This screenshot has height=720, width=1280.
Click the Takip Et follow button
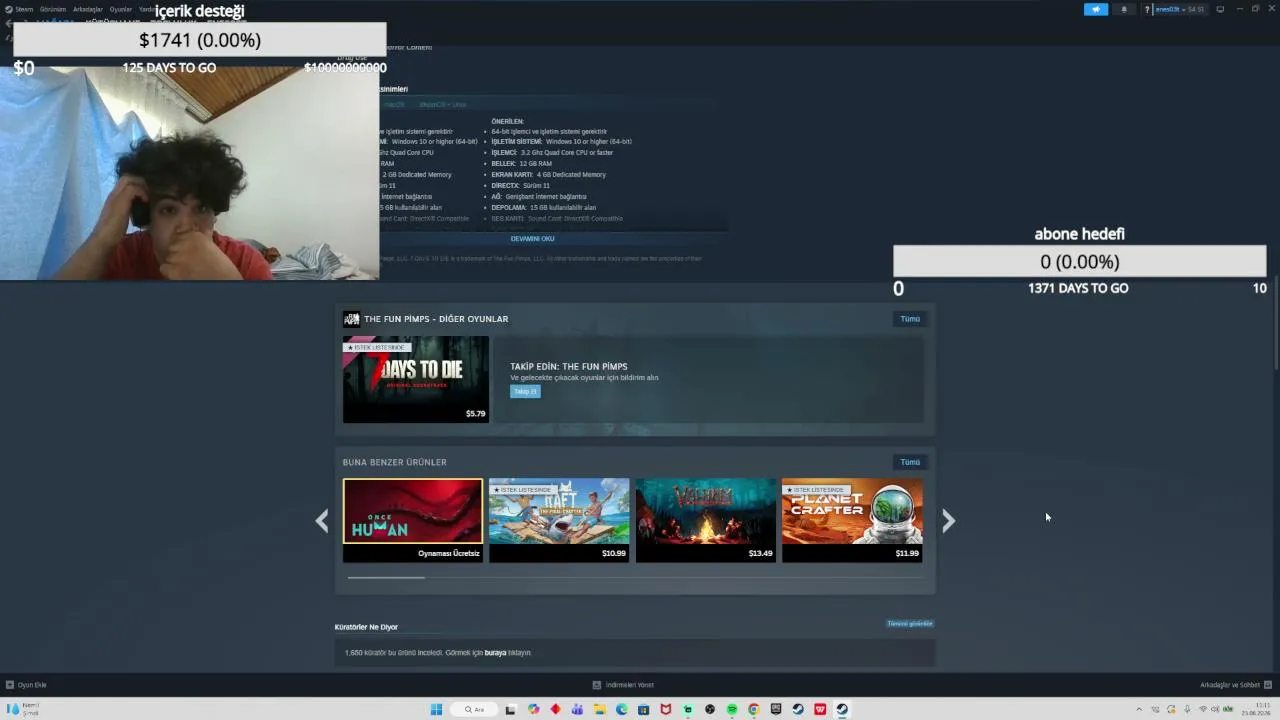point(525,391)
